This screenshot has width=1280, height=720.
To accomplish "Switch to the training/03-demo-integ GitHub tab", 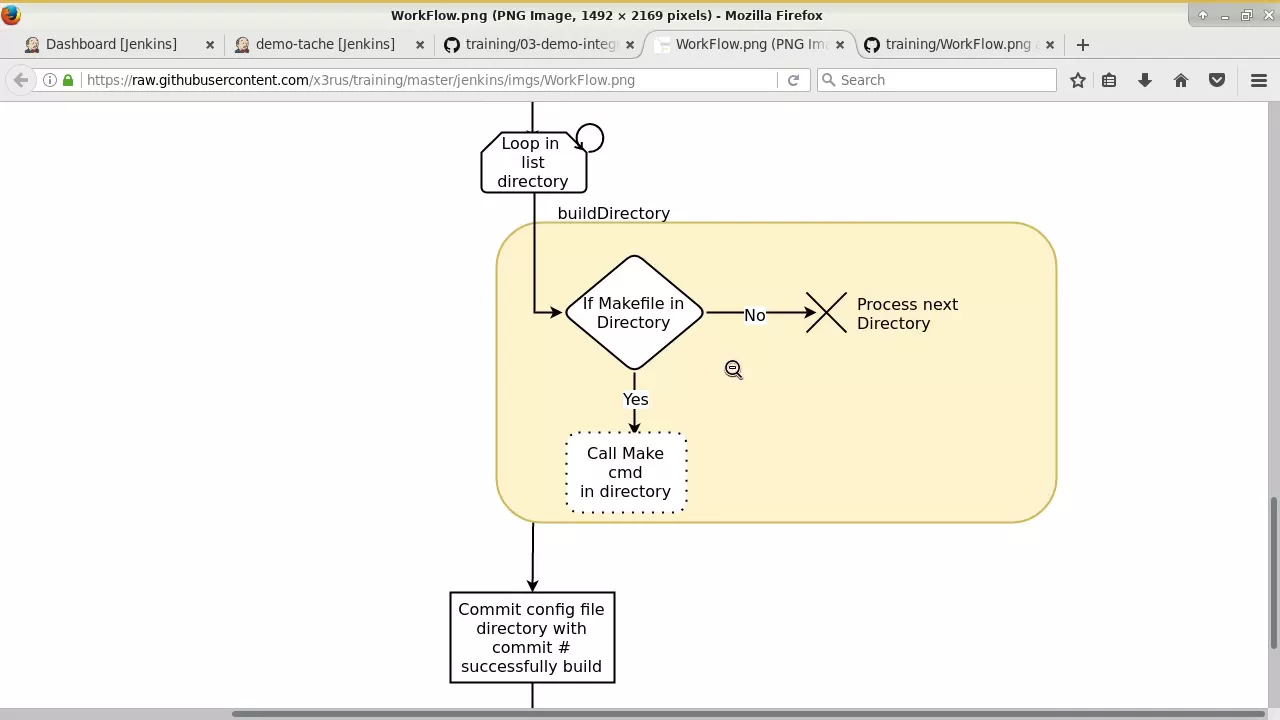I will pos(541,44).
